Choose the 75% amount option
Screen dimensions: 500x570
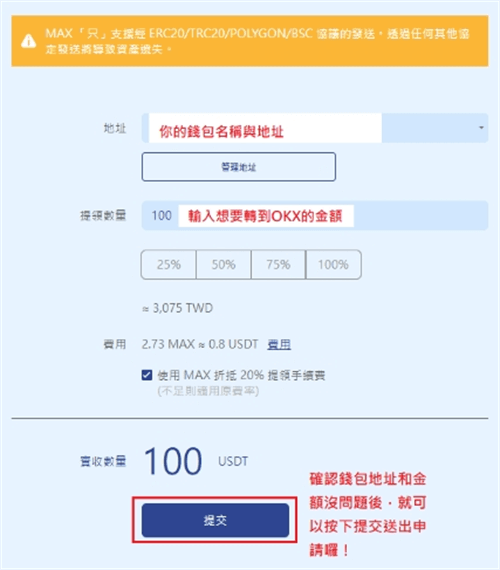[279, 264]
